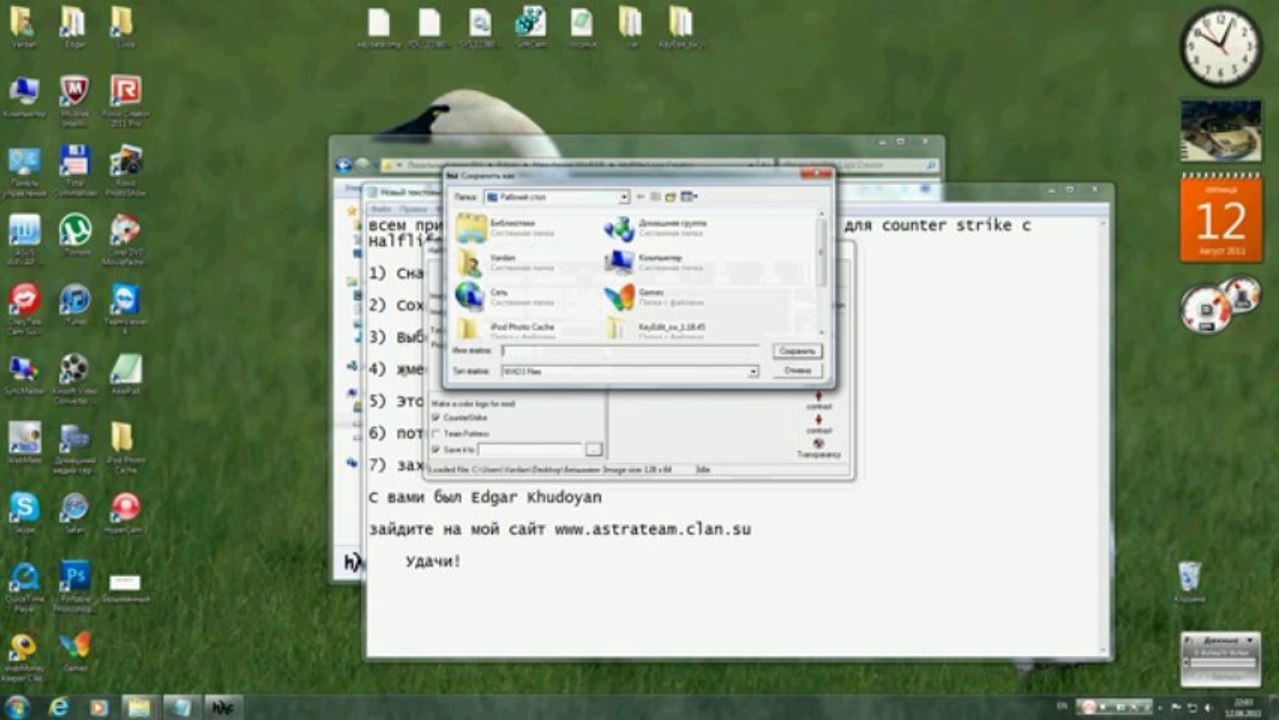The width and height of the screenshot is (1279, 720).
Task: Click the slideshow picture gadget
Action: [x=1220, y=130]
